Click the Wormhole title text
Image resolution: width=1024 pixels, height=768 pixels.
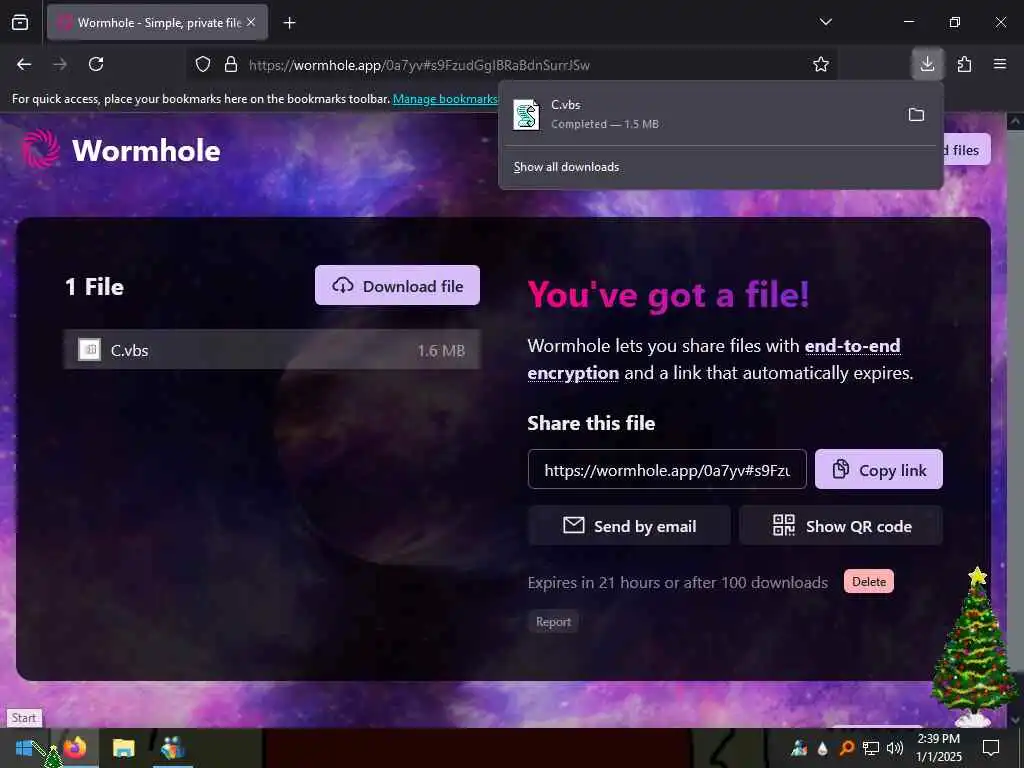[146, 151]
